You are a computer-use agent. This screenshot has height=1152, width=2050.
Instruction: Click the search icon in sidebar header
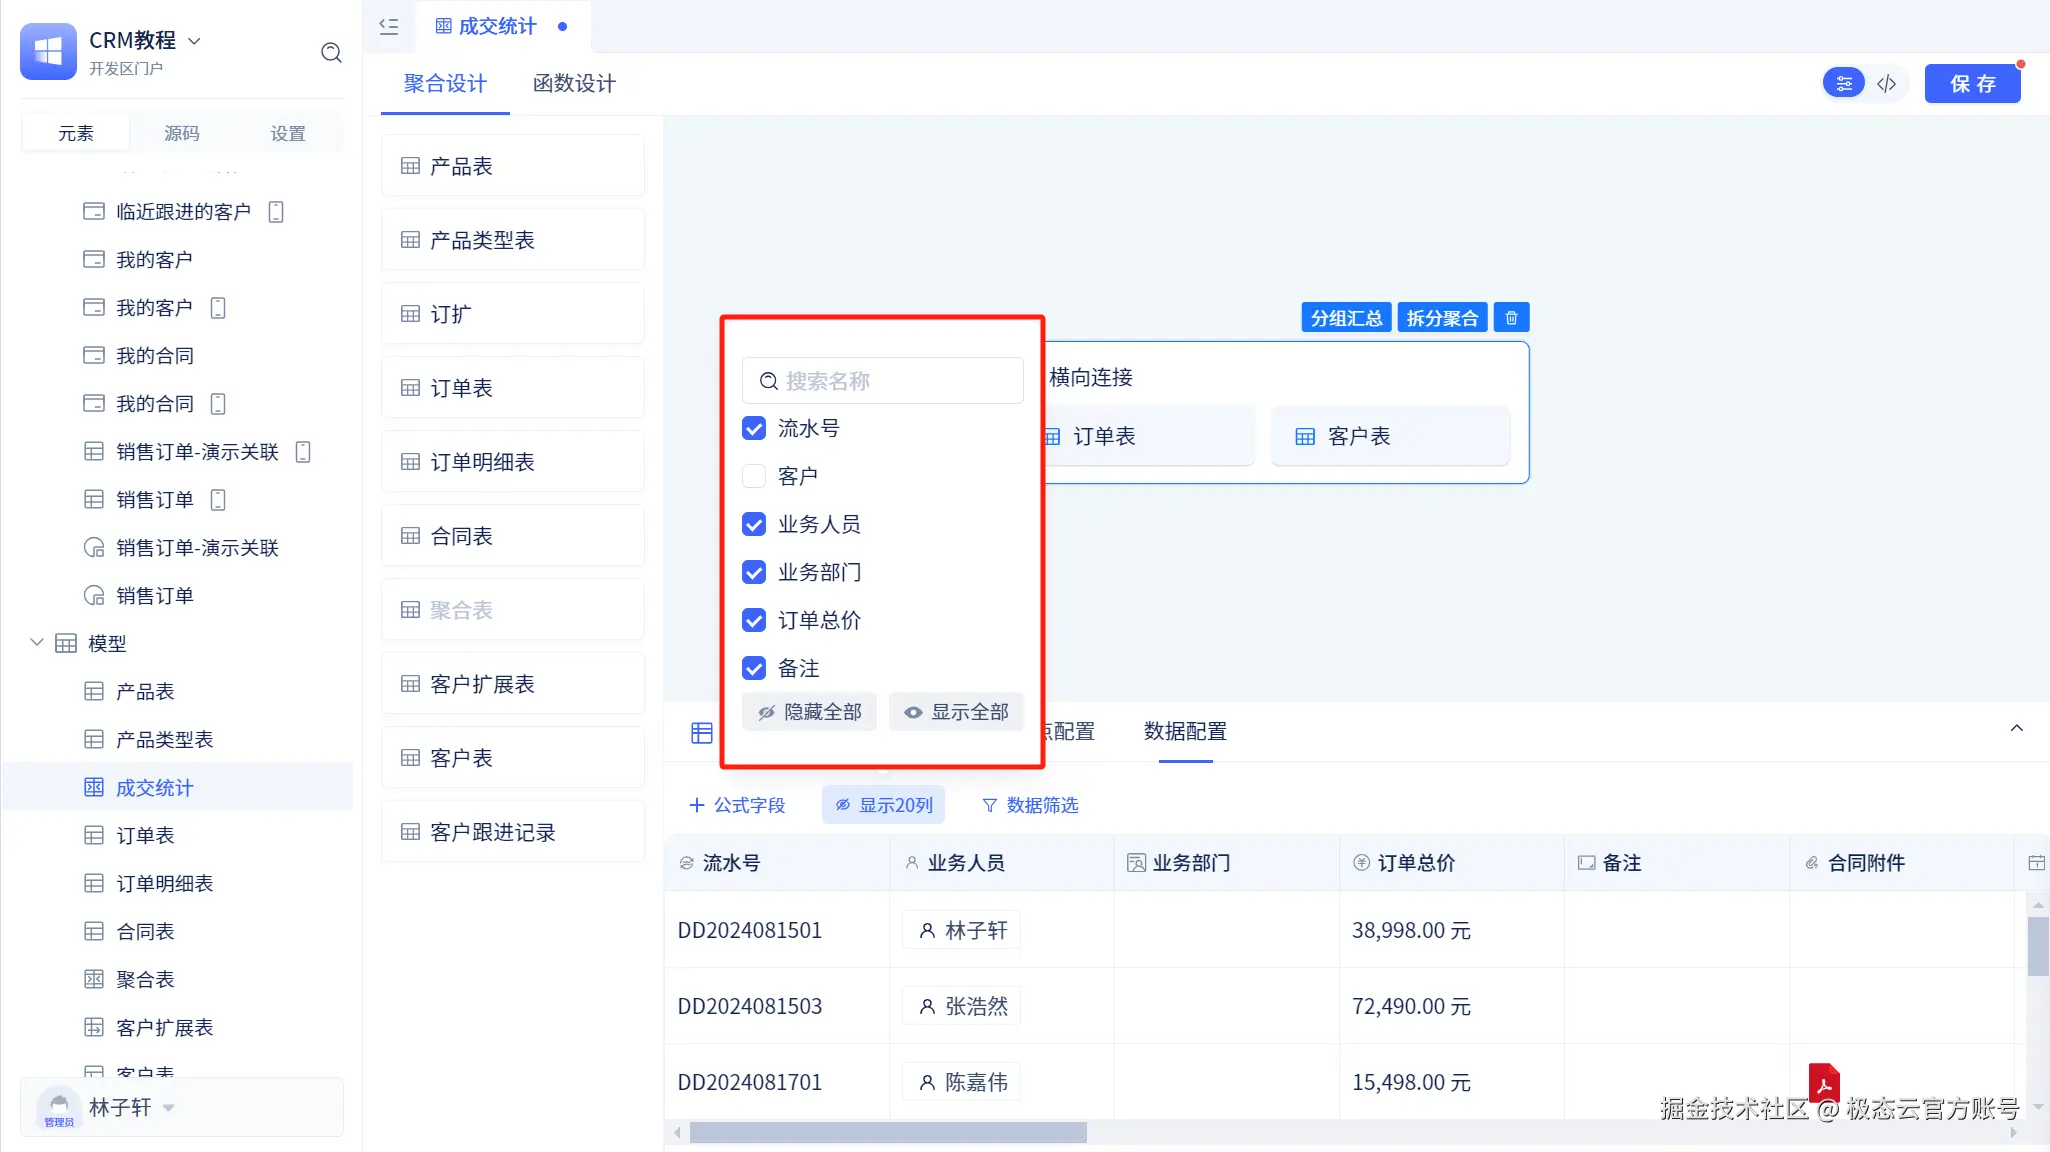331,53
